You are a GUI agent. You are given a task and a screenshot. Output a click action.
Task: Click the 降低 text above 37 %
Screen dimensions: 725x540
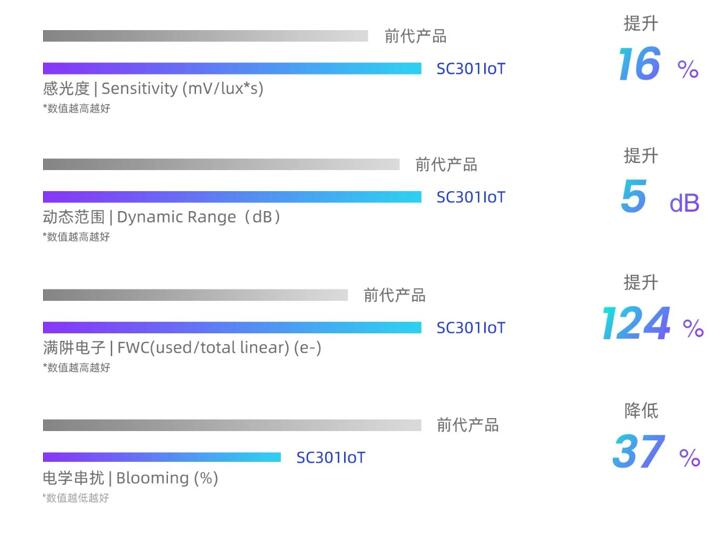tap(641, 411)
